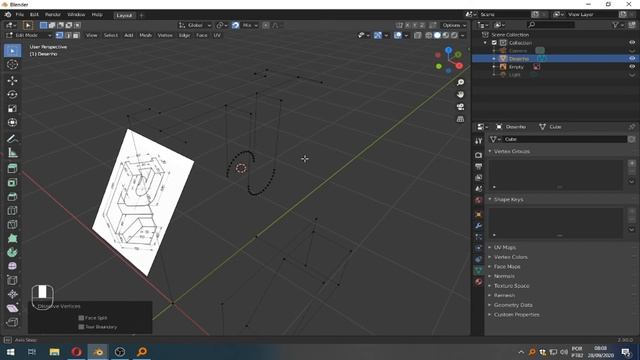Select the Rotate tool
640x360 pixels.
click(12, 94)
